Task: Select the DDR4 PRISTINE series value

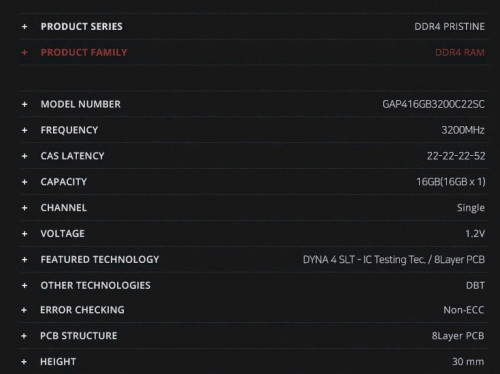Action: [x=449, y=27]
